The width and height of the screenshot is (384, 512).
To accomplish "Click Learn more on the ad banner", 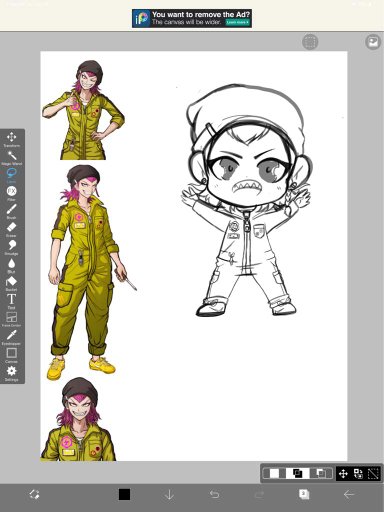I will coord(237,22).
